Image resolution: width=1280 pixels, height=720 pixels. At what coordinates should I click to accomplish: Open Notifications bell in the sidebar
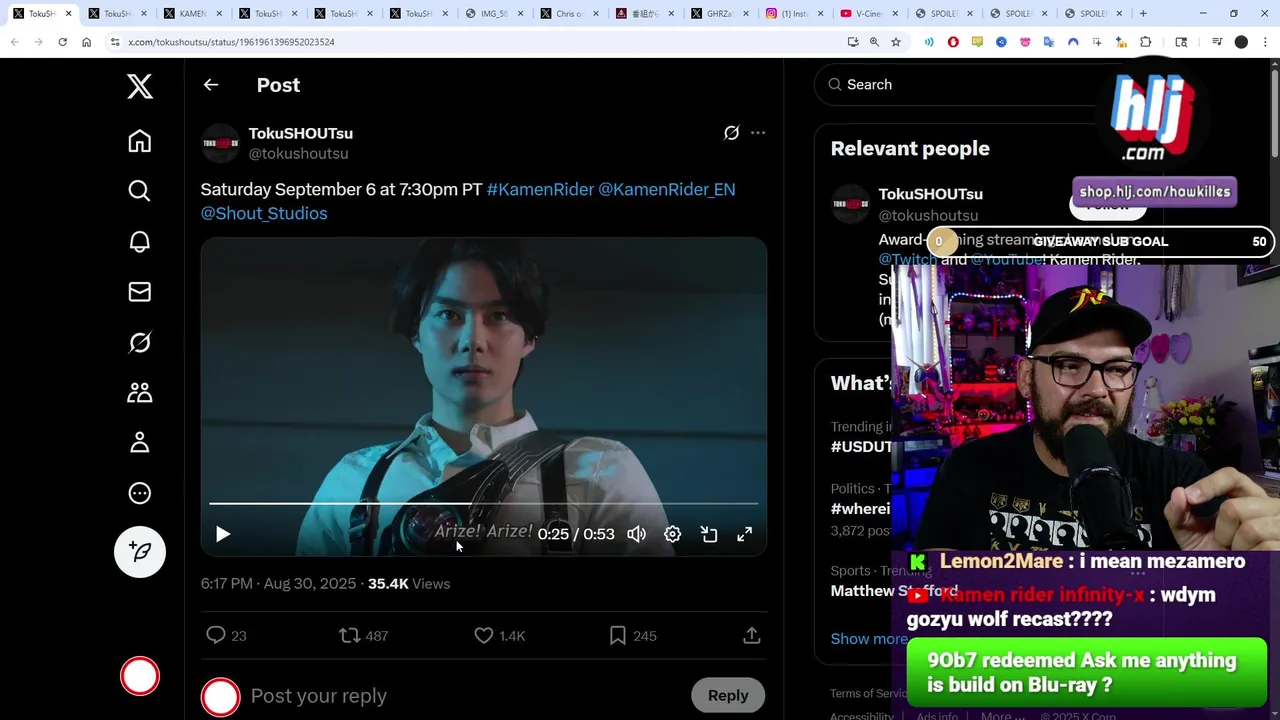point(140,241)
